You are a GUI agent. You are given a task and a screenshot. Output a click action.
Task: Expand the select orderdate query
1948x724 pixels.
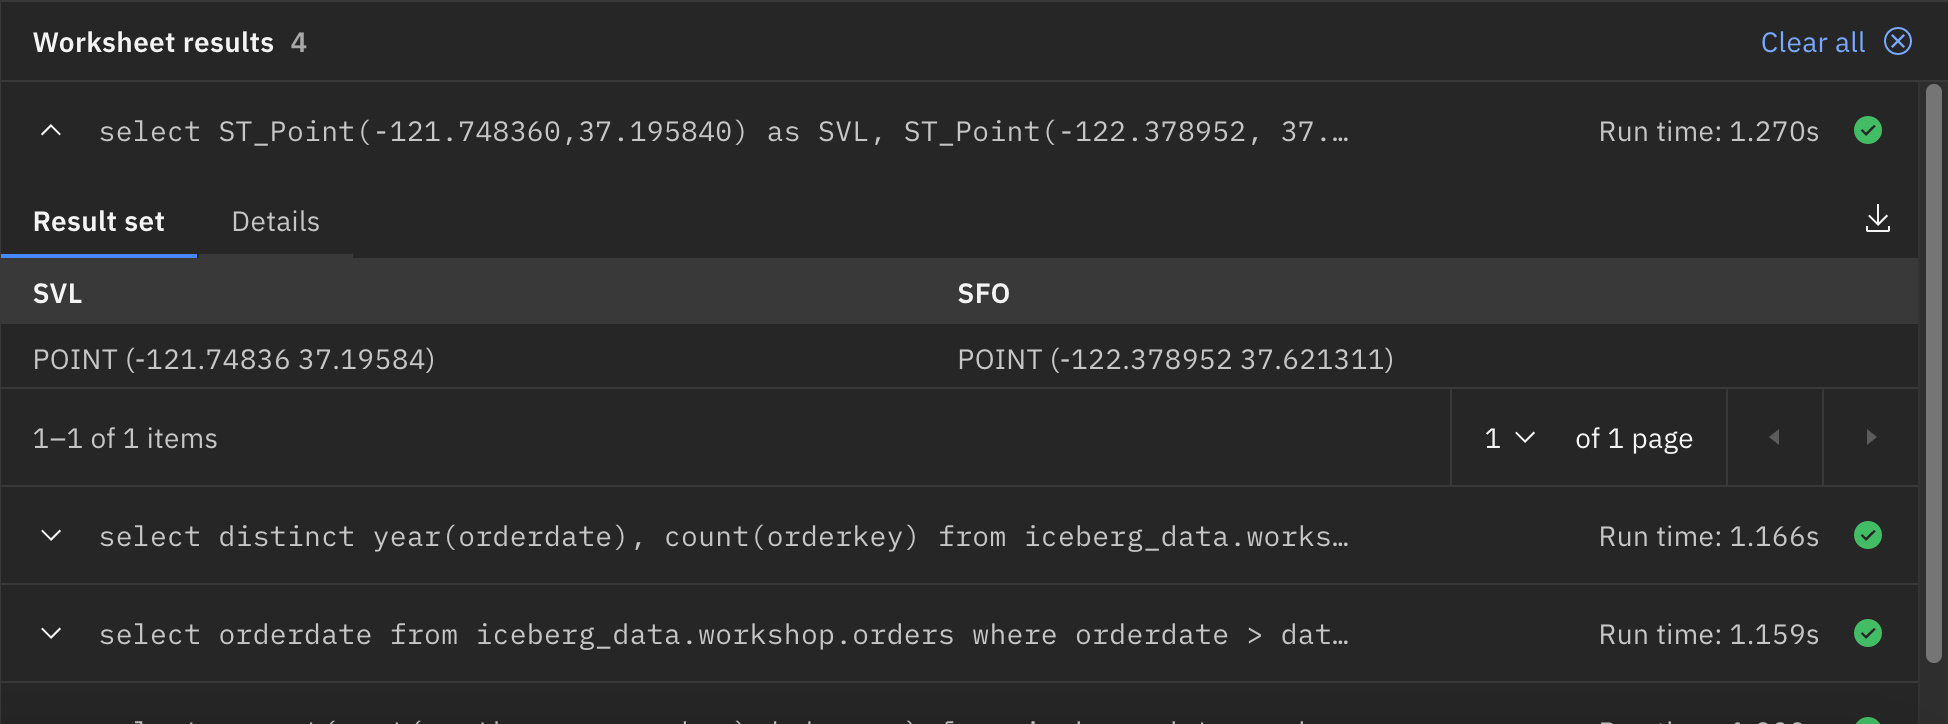(51, 634)
